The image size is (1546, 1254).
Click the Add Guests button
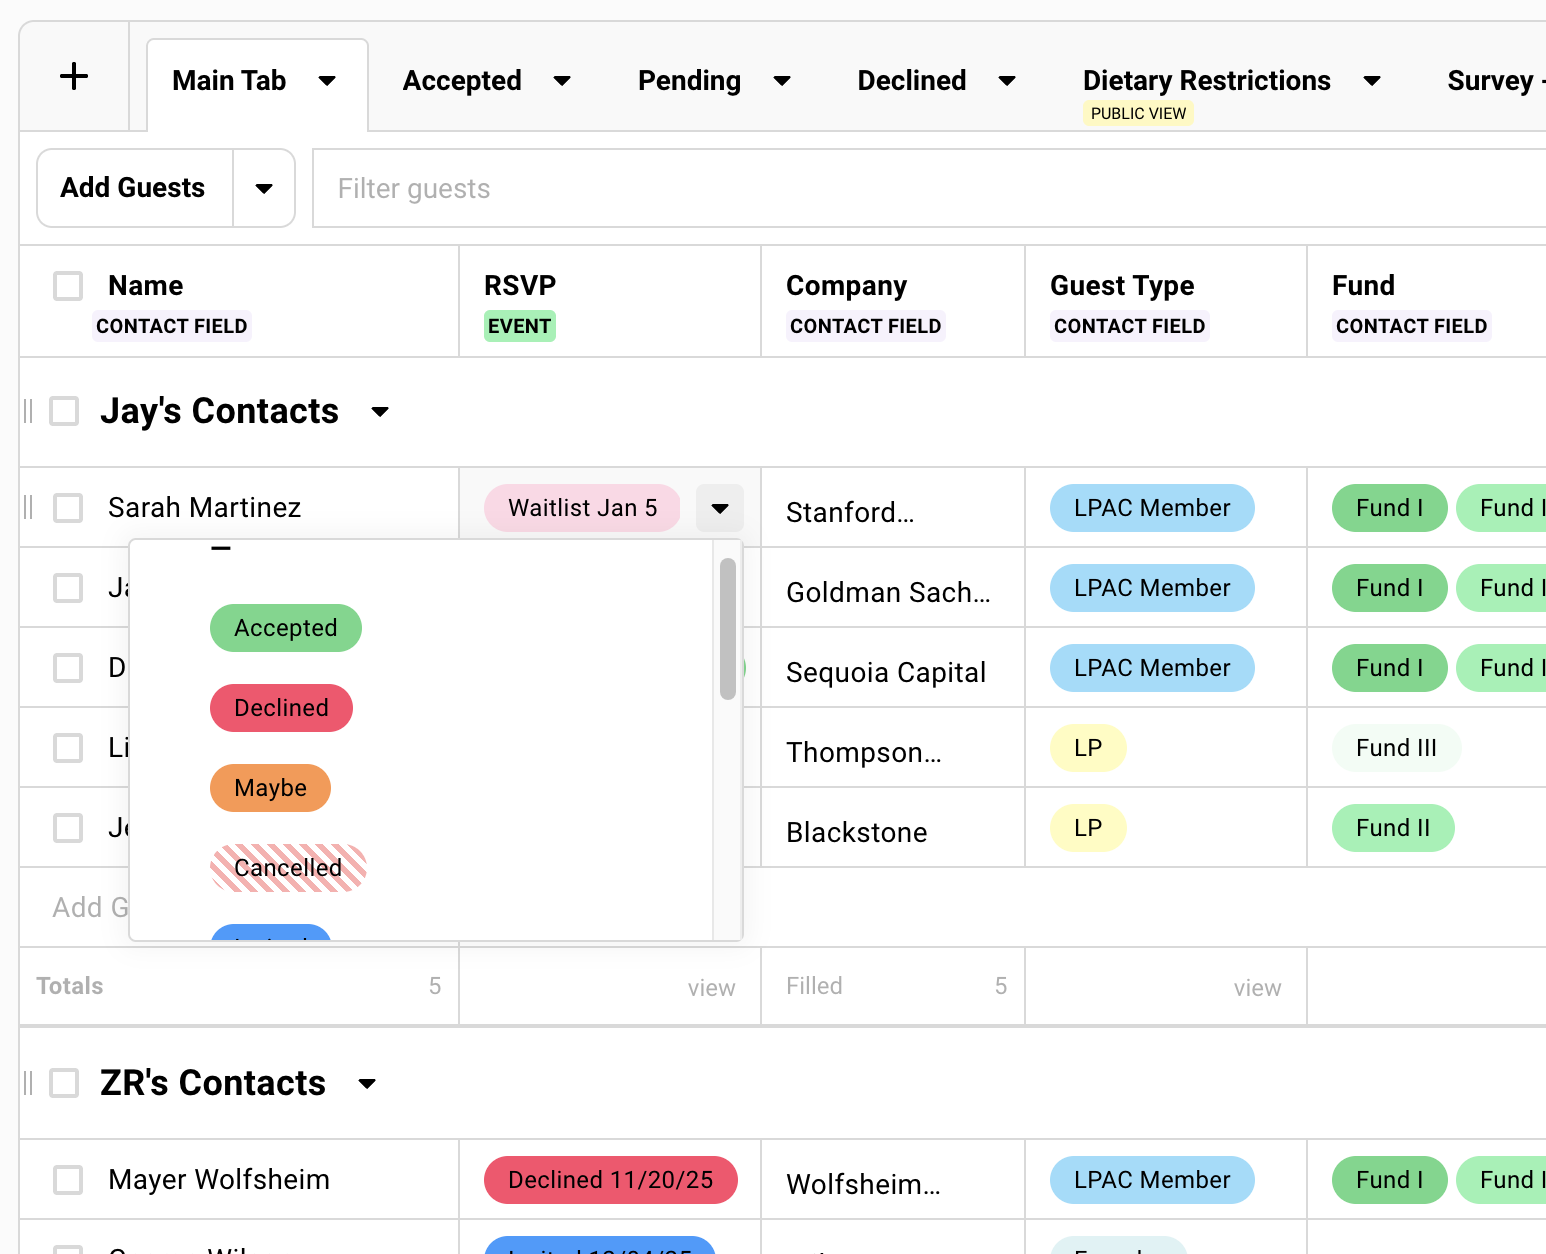click(132, 188)
